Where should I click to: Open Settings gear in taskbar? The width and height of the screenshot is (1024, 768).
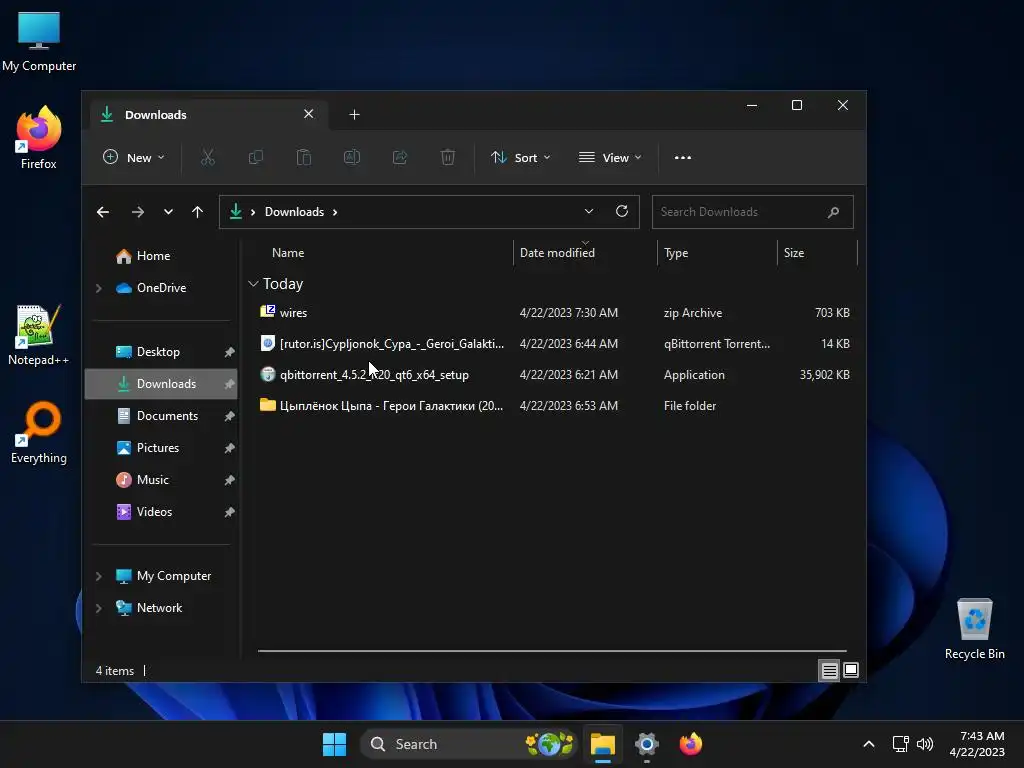click(x=647, y=744)
